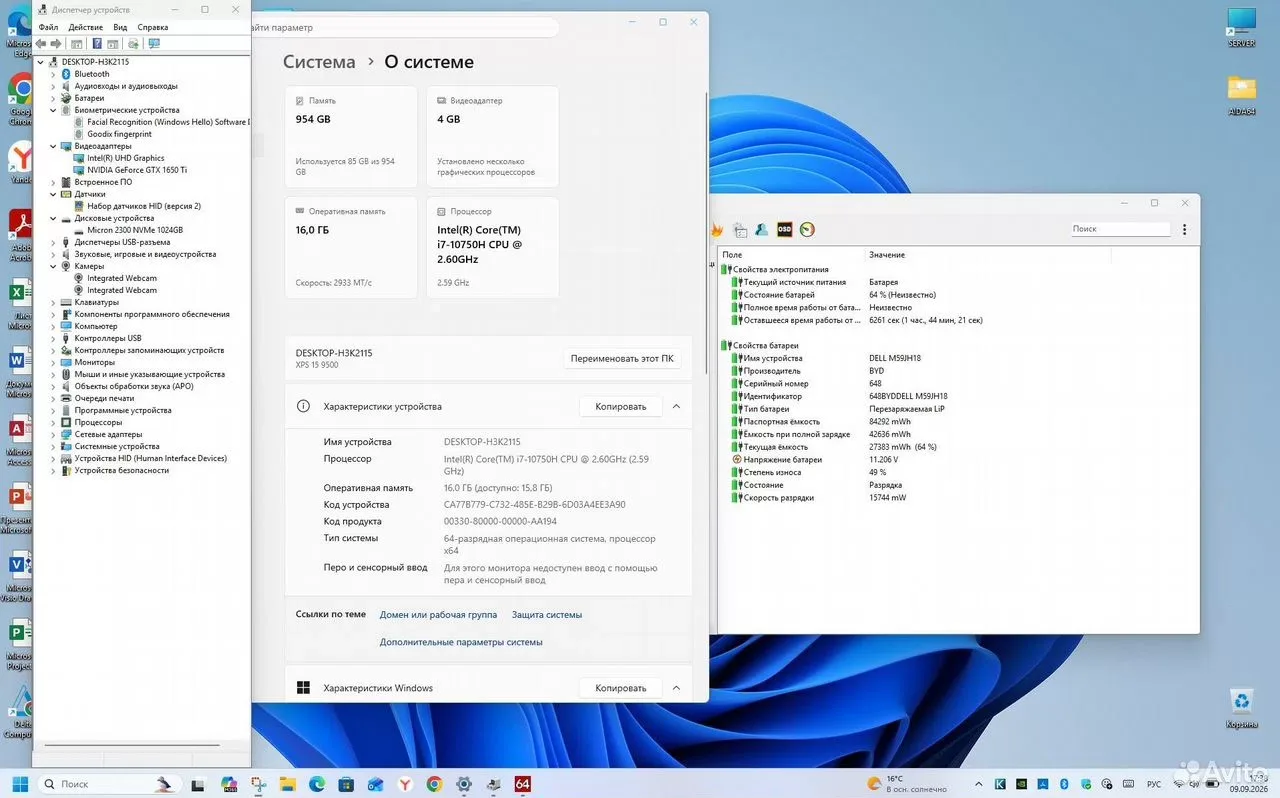Click the Видеоадаптер card in Settings
1280x798 pixels.
coord(493,136)
